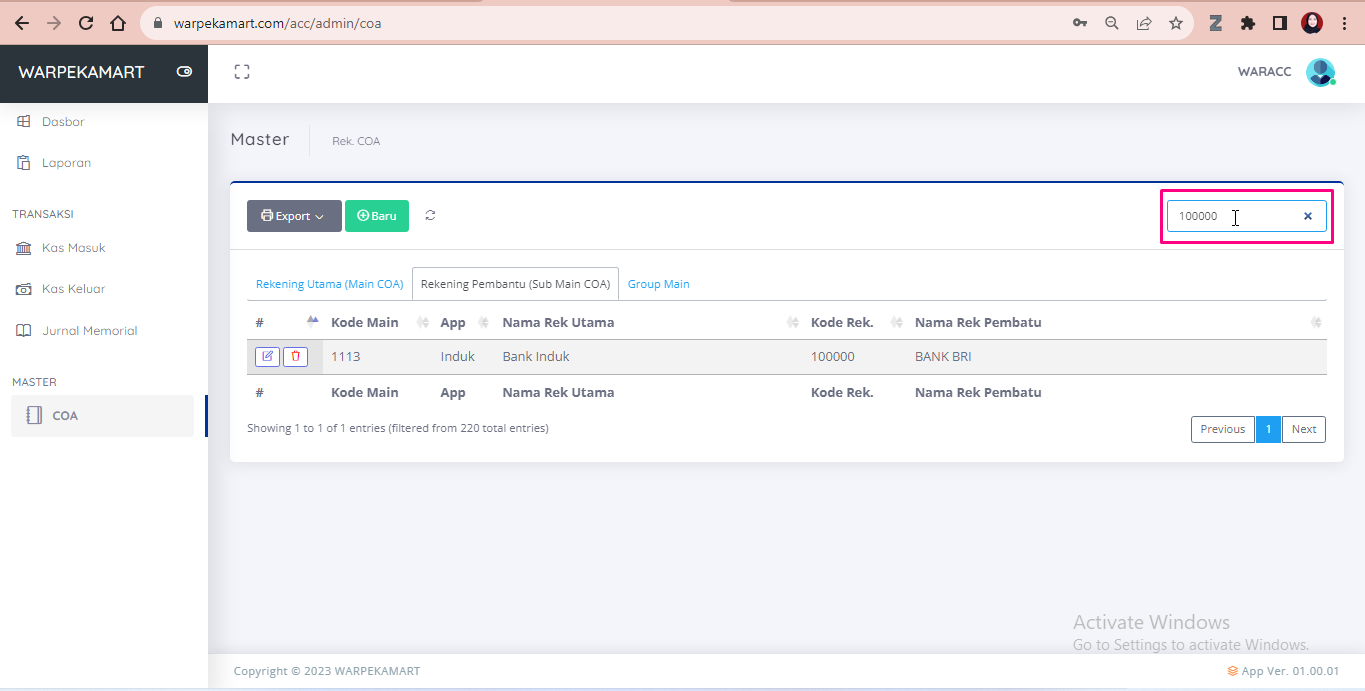Click the zoom magnifier icon in address bar
Image resolution: width=1365 pixels, height=691 pixels.
(x=1112, y=23)
